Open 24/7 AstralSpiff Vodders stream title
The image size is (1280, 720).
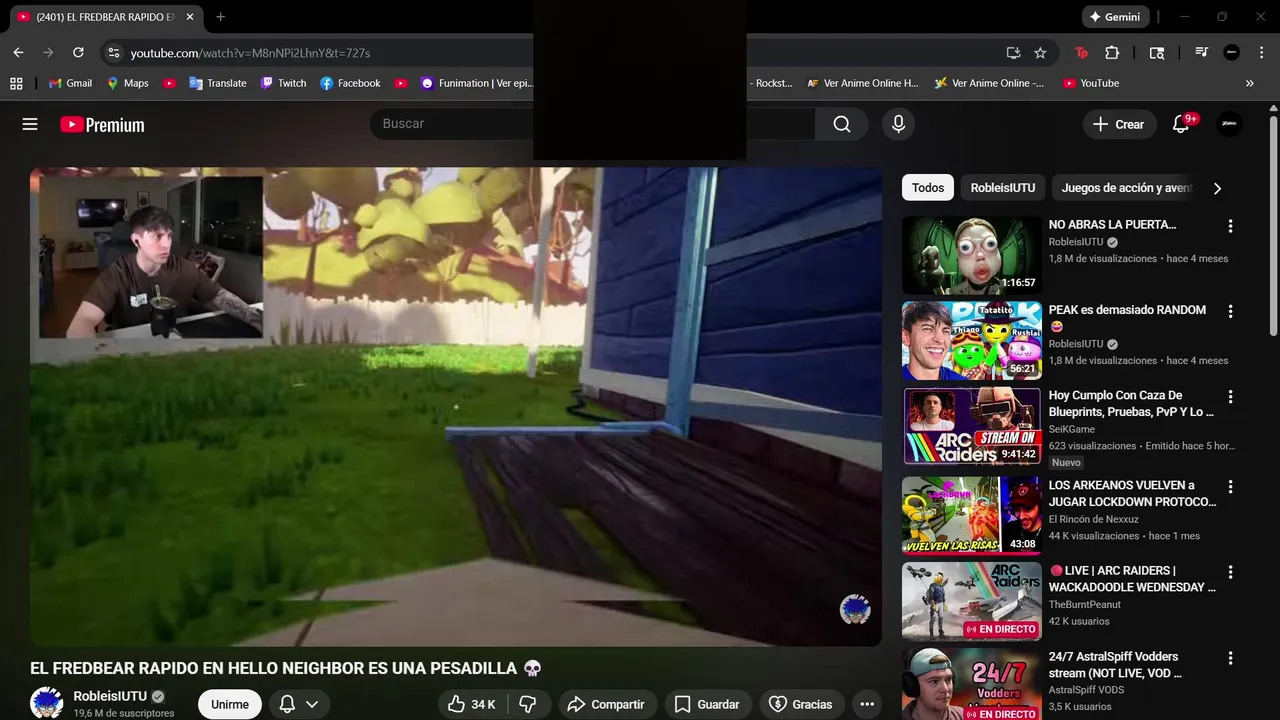coord(1115,665)
